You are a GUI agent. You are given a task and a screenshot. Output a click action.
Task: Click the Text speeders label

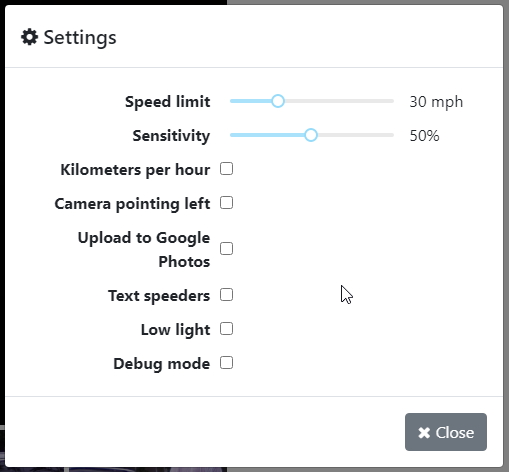159,296
